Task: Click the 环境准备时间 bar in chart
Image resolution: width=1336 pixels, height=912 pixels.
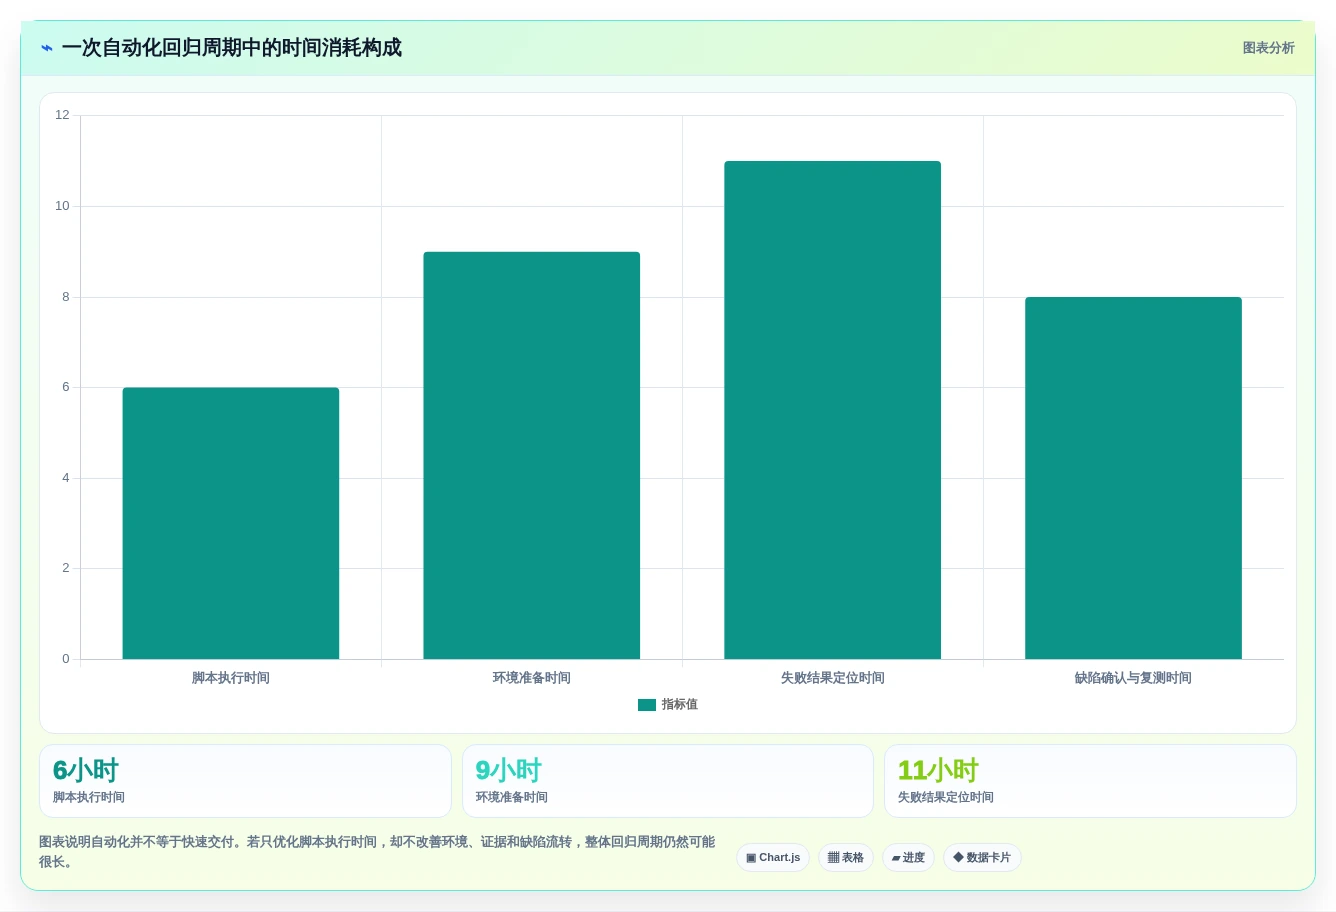Action: point(532,455)
